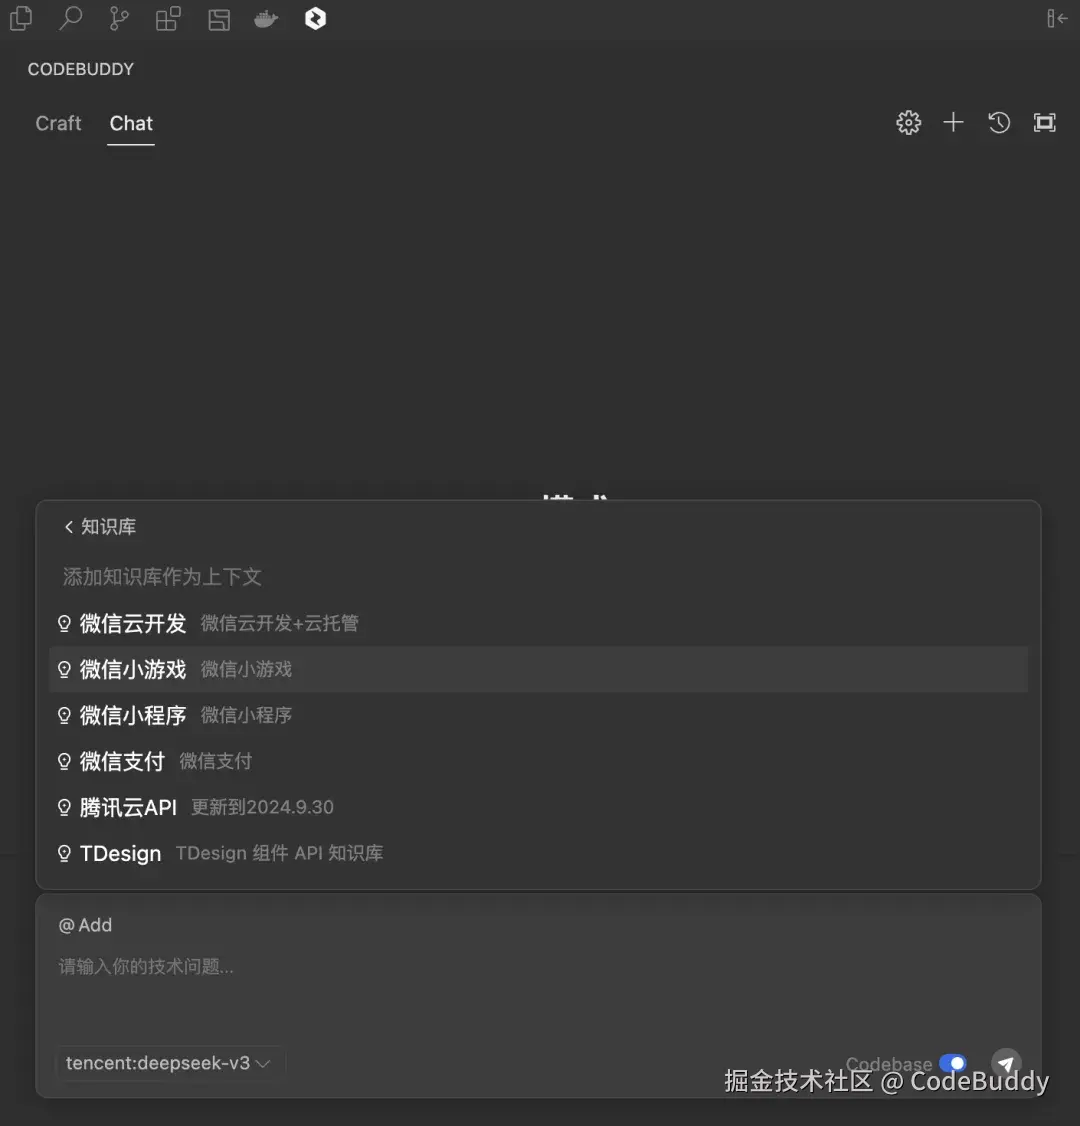
Task: Click the Explorer files icon
Action: (21, 19)
